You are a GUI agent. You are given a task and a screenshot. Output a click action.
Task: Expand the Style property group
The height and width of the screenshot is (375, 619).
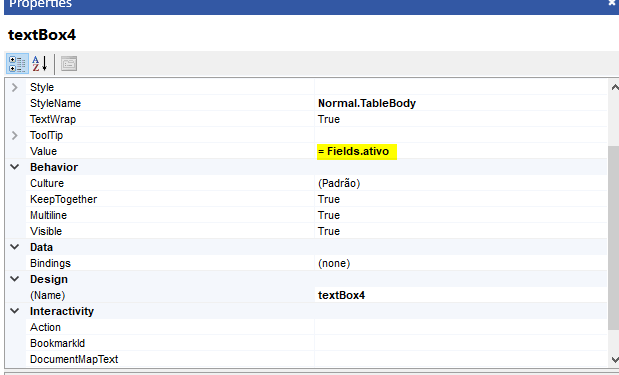pyautogui.click(x=15, y=87)
